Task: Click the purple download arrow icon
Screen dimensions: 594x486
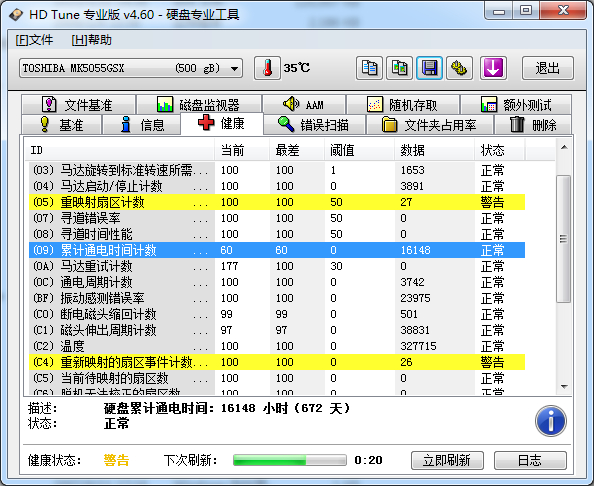Action: point(493,68)
